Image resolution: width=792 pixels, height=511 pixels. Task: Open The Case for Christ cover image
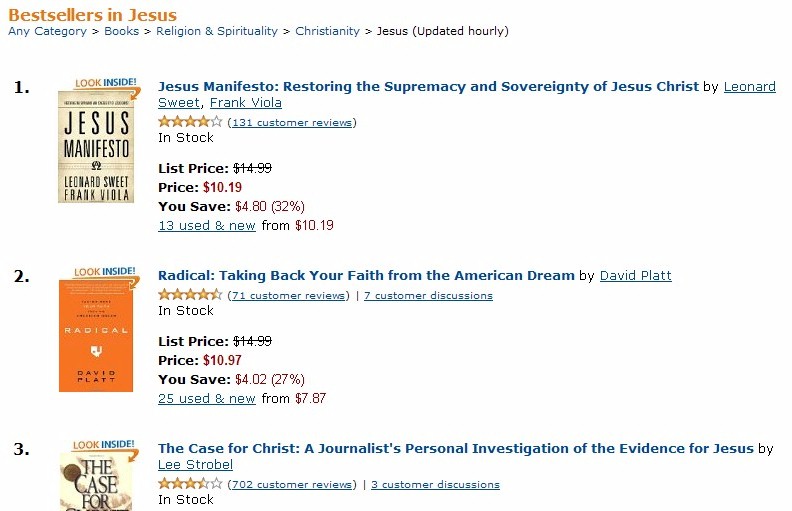pyautogui.click(x=96, y=482)
